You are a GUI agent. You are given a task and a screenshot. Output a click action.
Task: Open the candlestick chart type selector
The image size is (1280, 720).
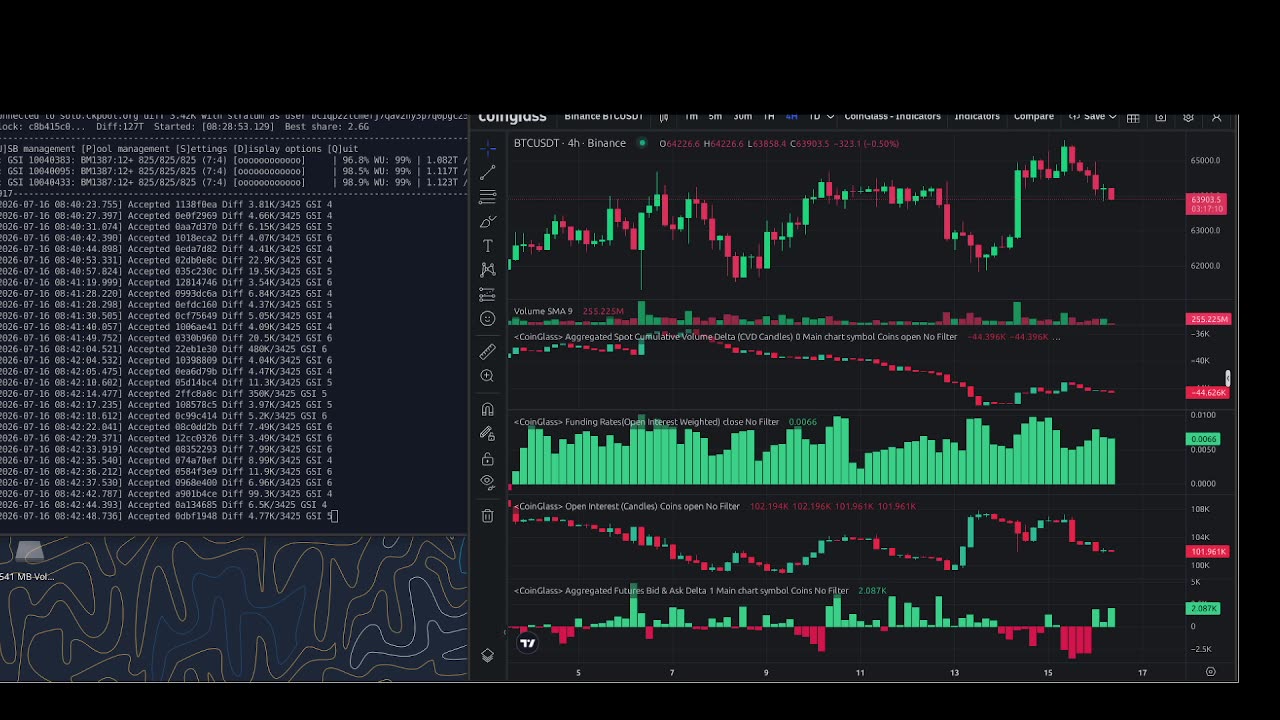pyautogui.click(x=664, y=117)
